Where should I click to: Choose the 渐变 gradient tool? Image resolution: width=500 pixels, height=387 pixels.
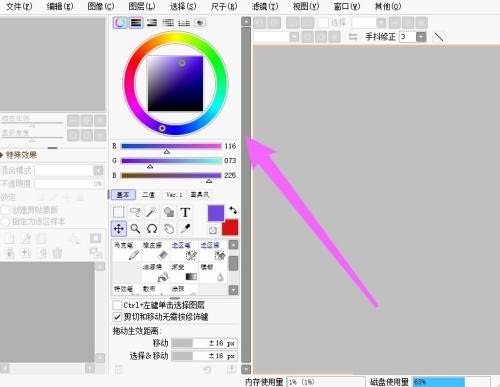pyautogui.click(x=184, y=272)
